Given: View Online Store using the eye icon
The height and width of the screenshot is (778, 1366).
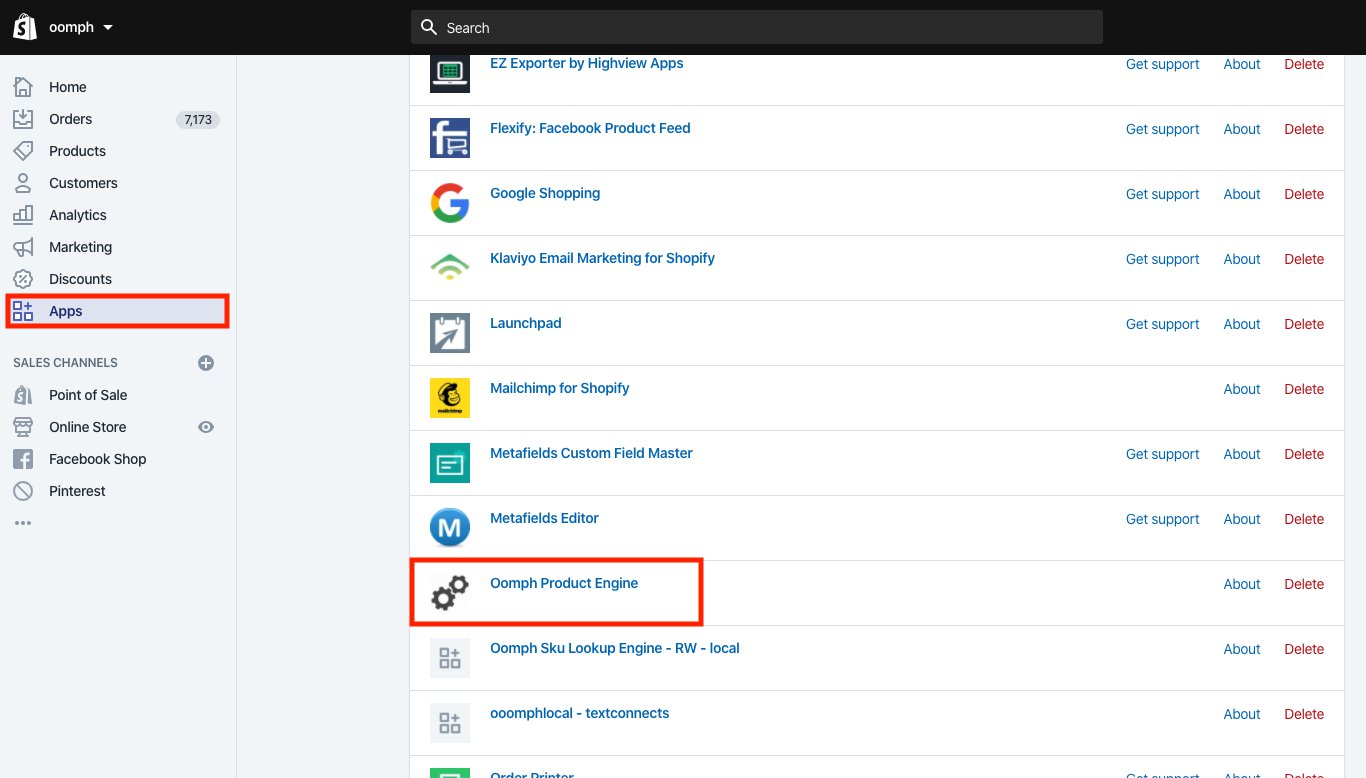Looking at the screenshot, I should 206,427.
